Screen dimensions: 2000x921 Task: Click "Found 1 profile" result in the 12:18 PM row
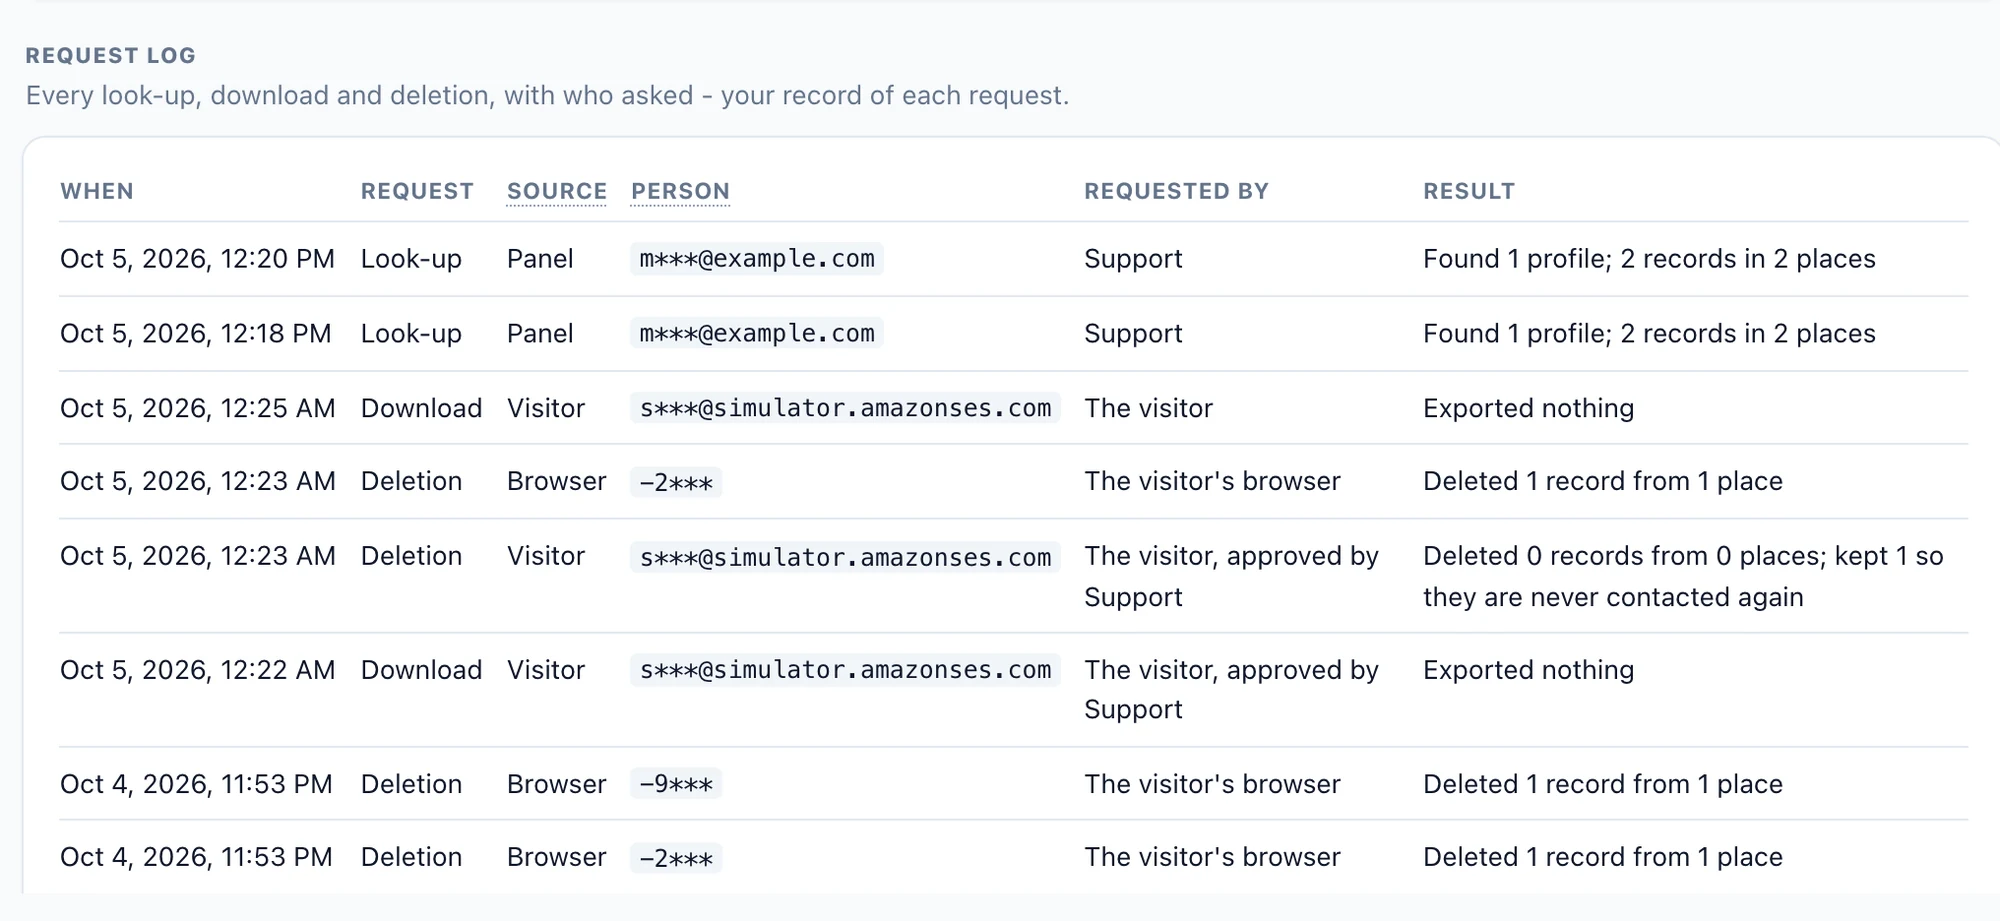coord(1649,334)
